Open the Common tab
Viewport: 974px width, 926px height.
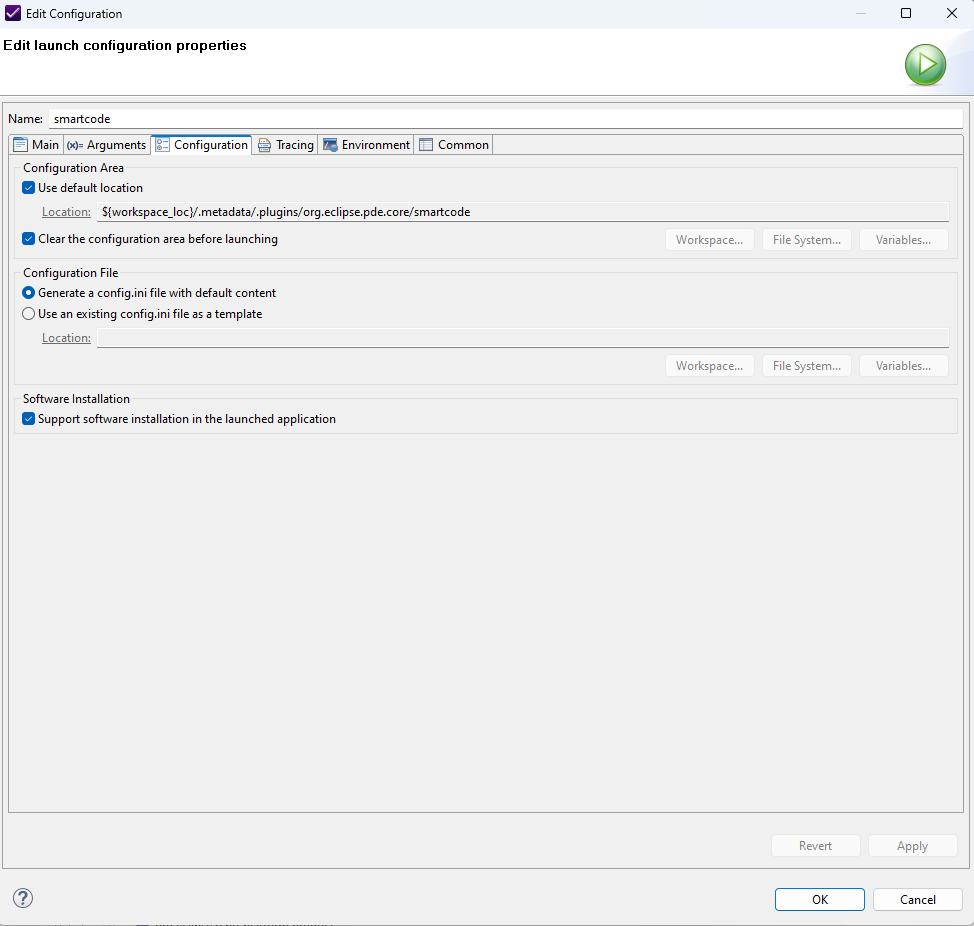[x=454, y=145]
